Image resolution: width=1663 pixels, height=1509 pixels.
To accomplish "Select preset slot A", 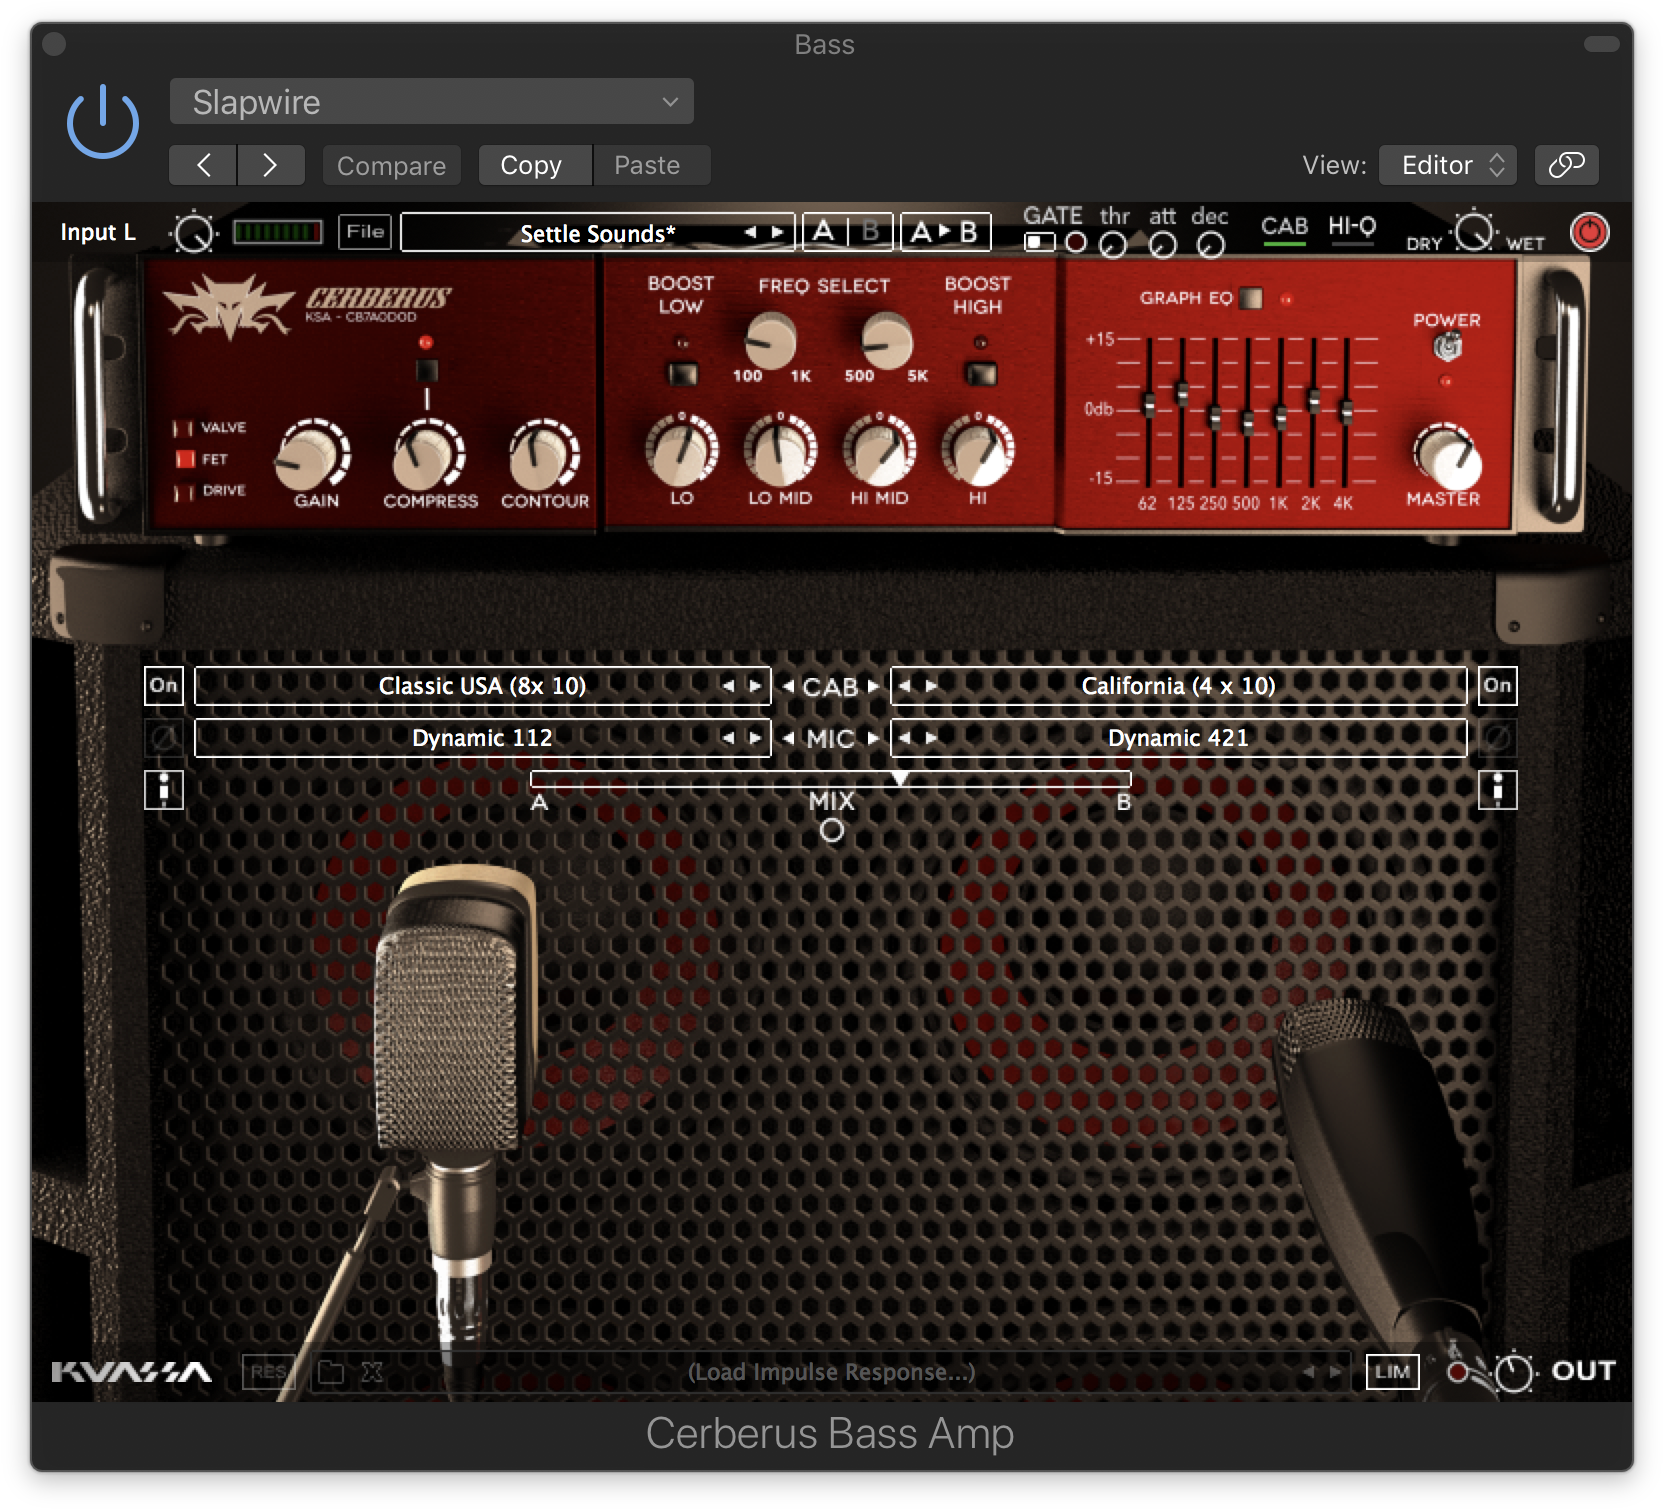I will click(824, 232).
